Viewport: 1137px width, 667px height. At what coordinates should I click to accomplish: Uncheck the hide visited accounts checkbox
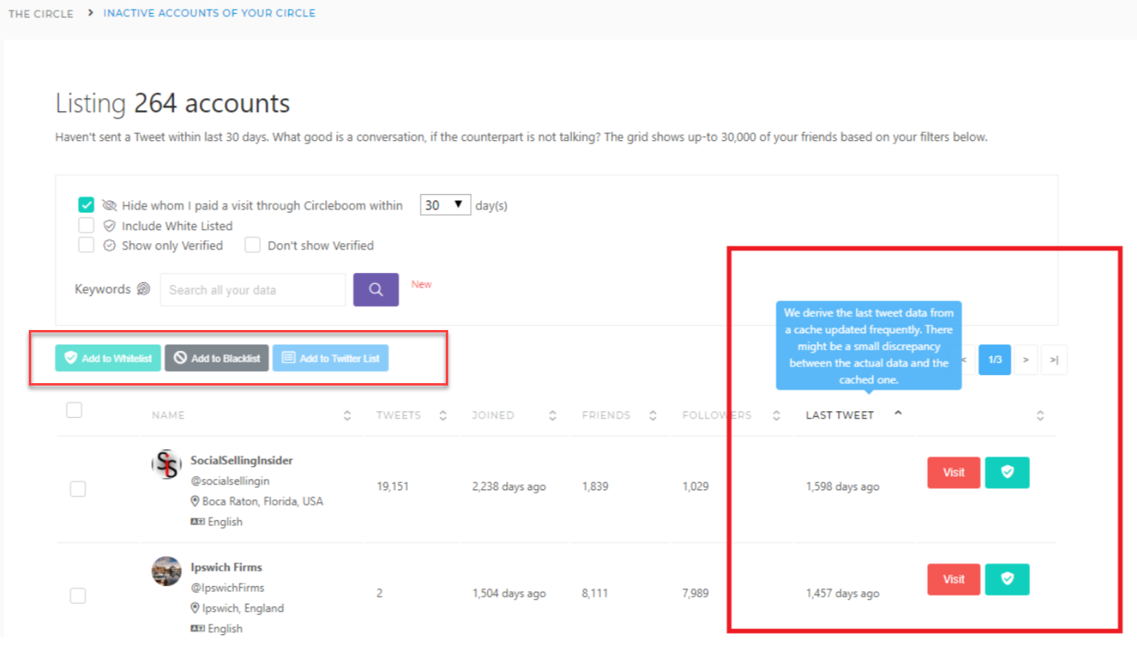(x=86, y=204)
